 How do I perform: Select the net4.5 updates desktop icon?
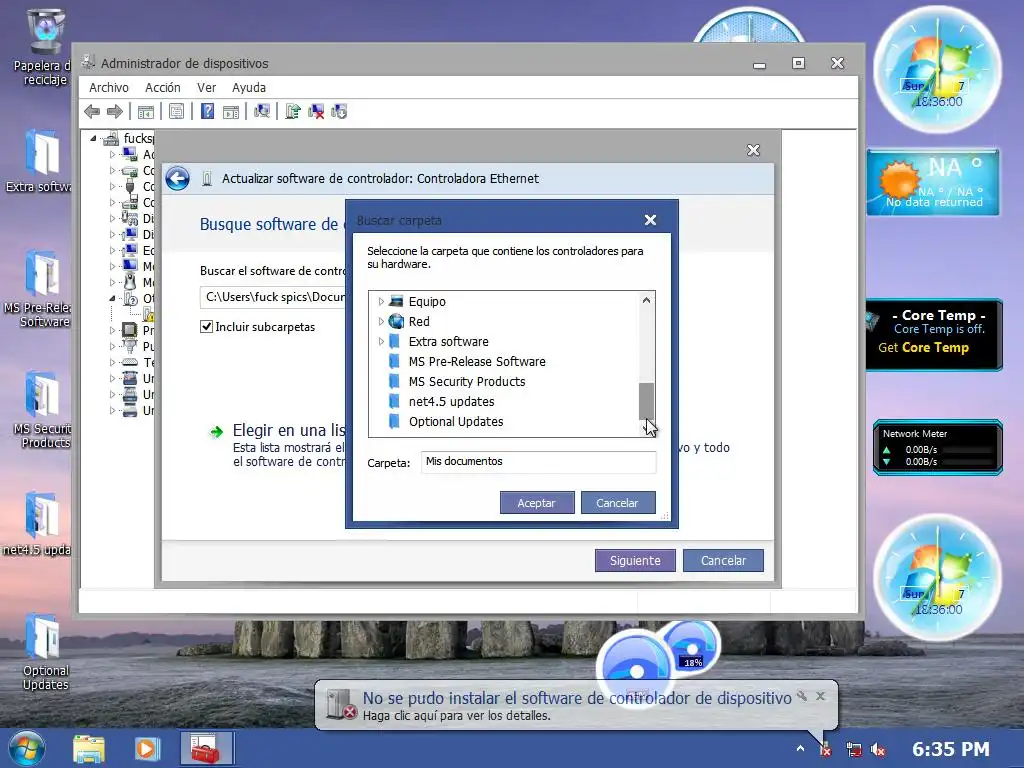click(x=40, y=524)
